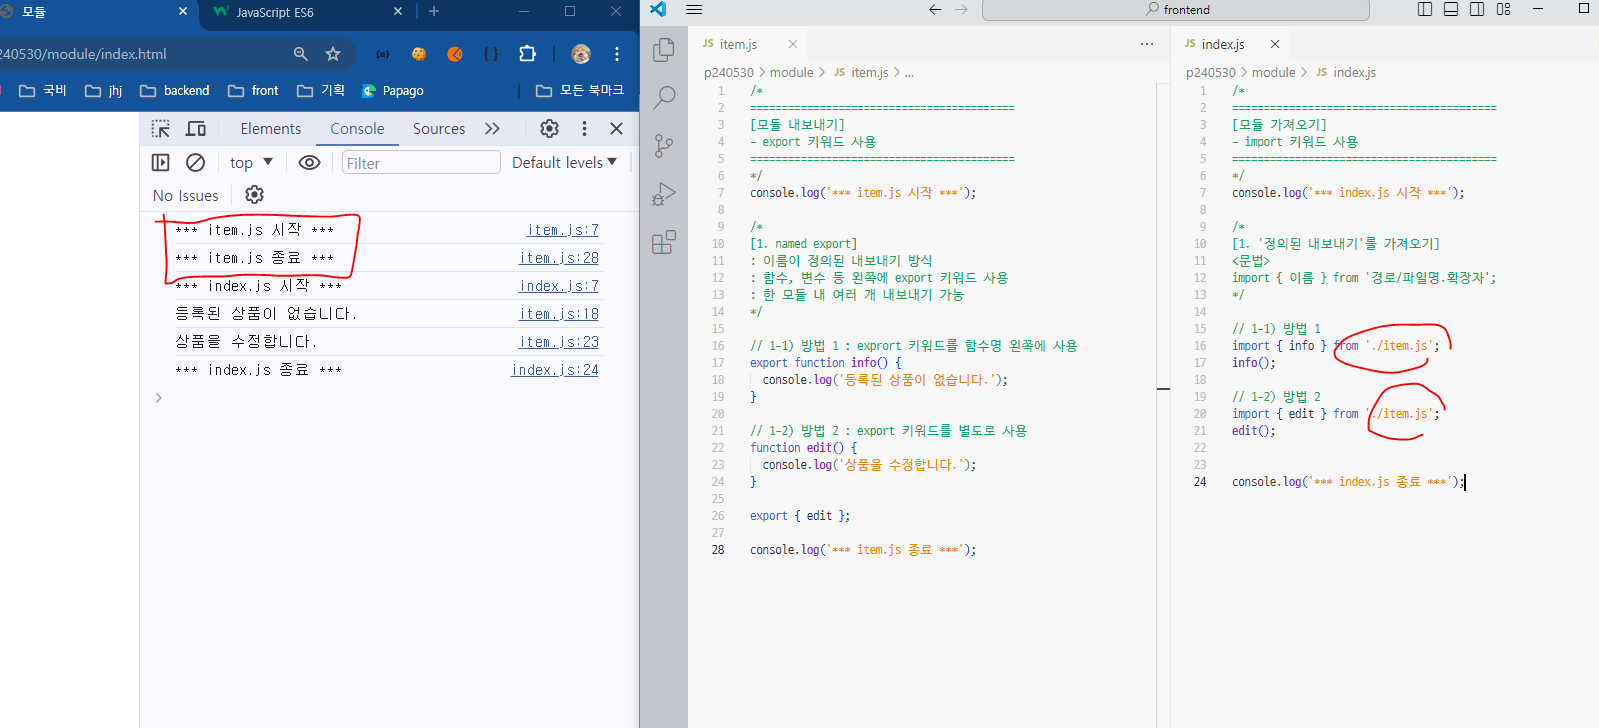
Task: Open the Chrome profile avatar
Action: pos(581,54)
